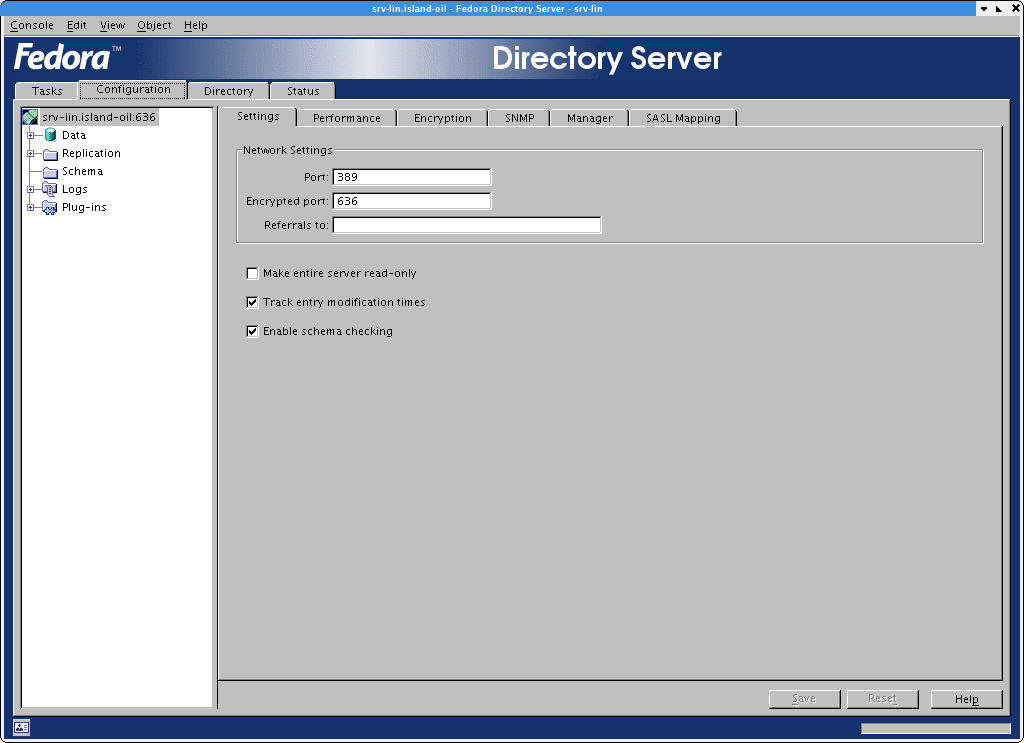Select the Replication tree item label
The height and width of the screenshot is (743, 1024).
point(91,153)
